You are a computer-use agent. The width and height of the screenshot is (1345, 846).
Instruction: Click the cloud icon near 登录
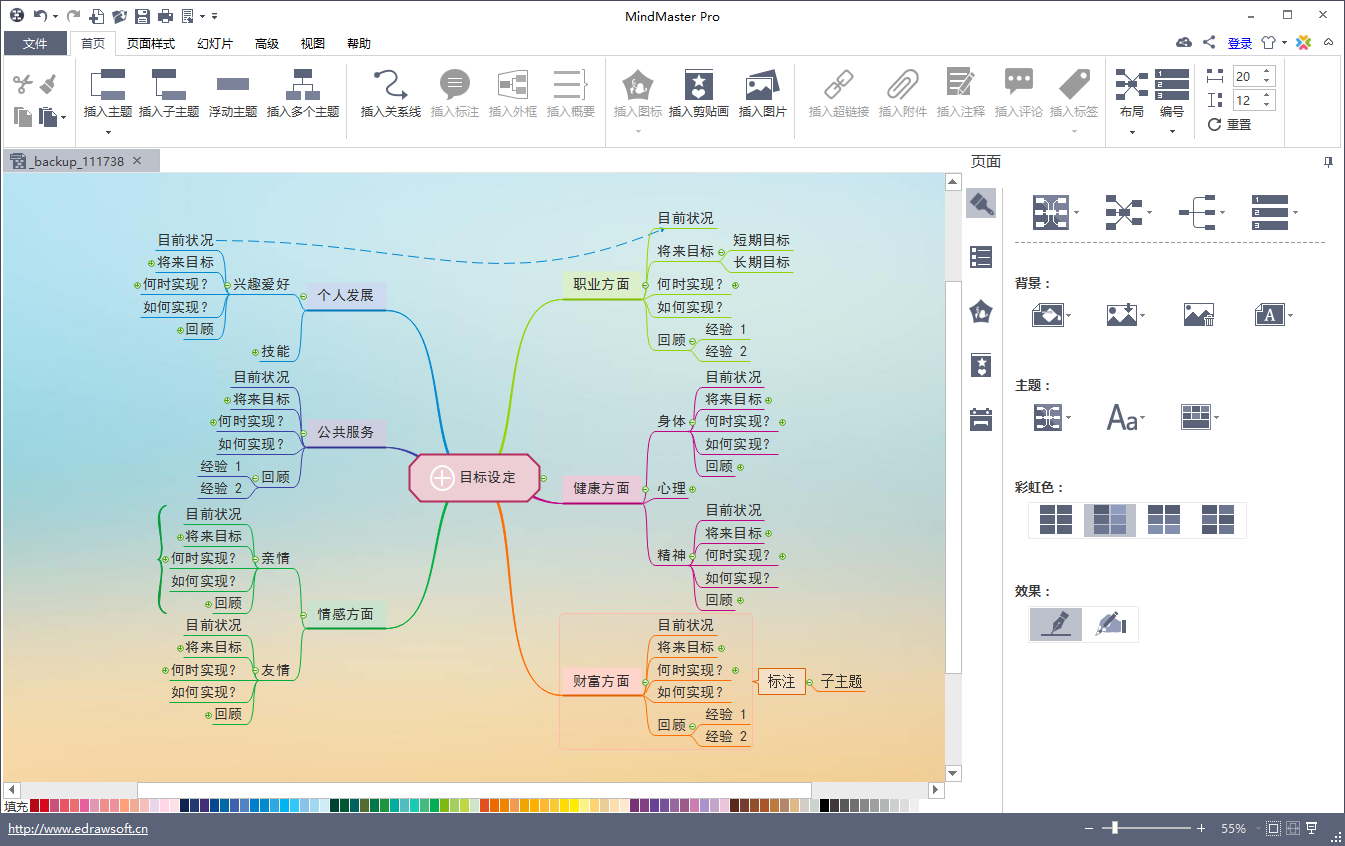click(1184, 43)
